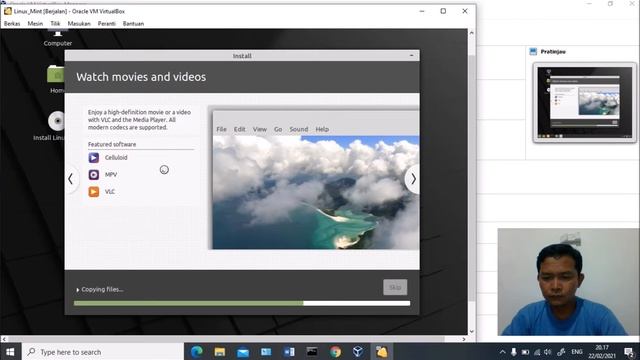Click the webcam video overlay
The height and width of the screenshot is (360, 640).
(x=569, y=282)
